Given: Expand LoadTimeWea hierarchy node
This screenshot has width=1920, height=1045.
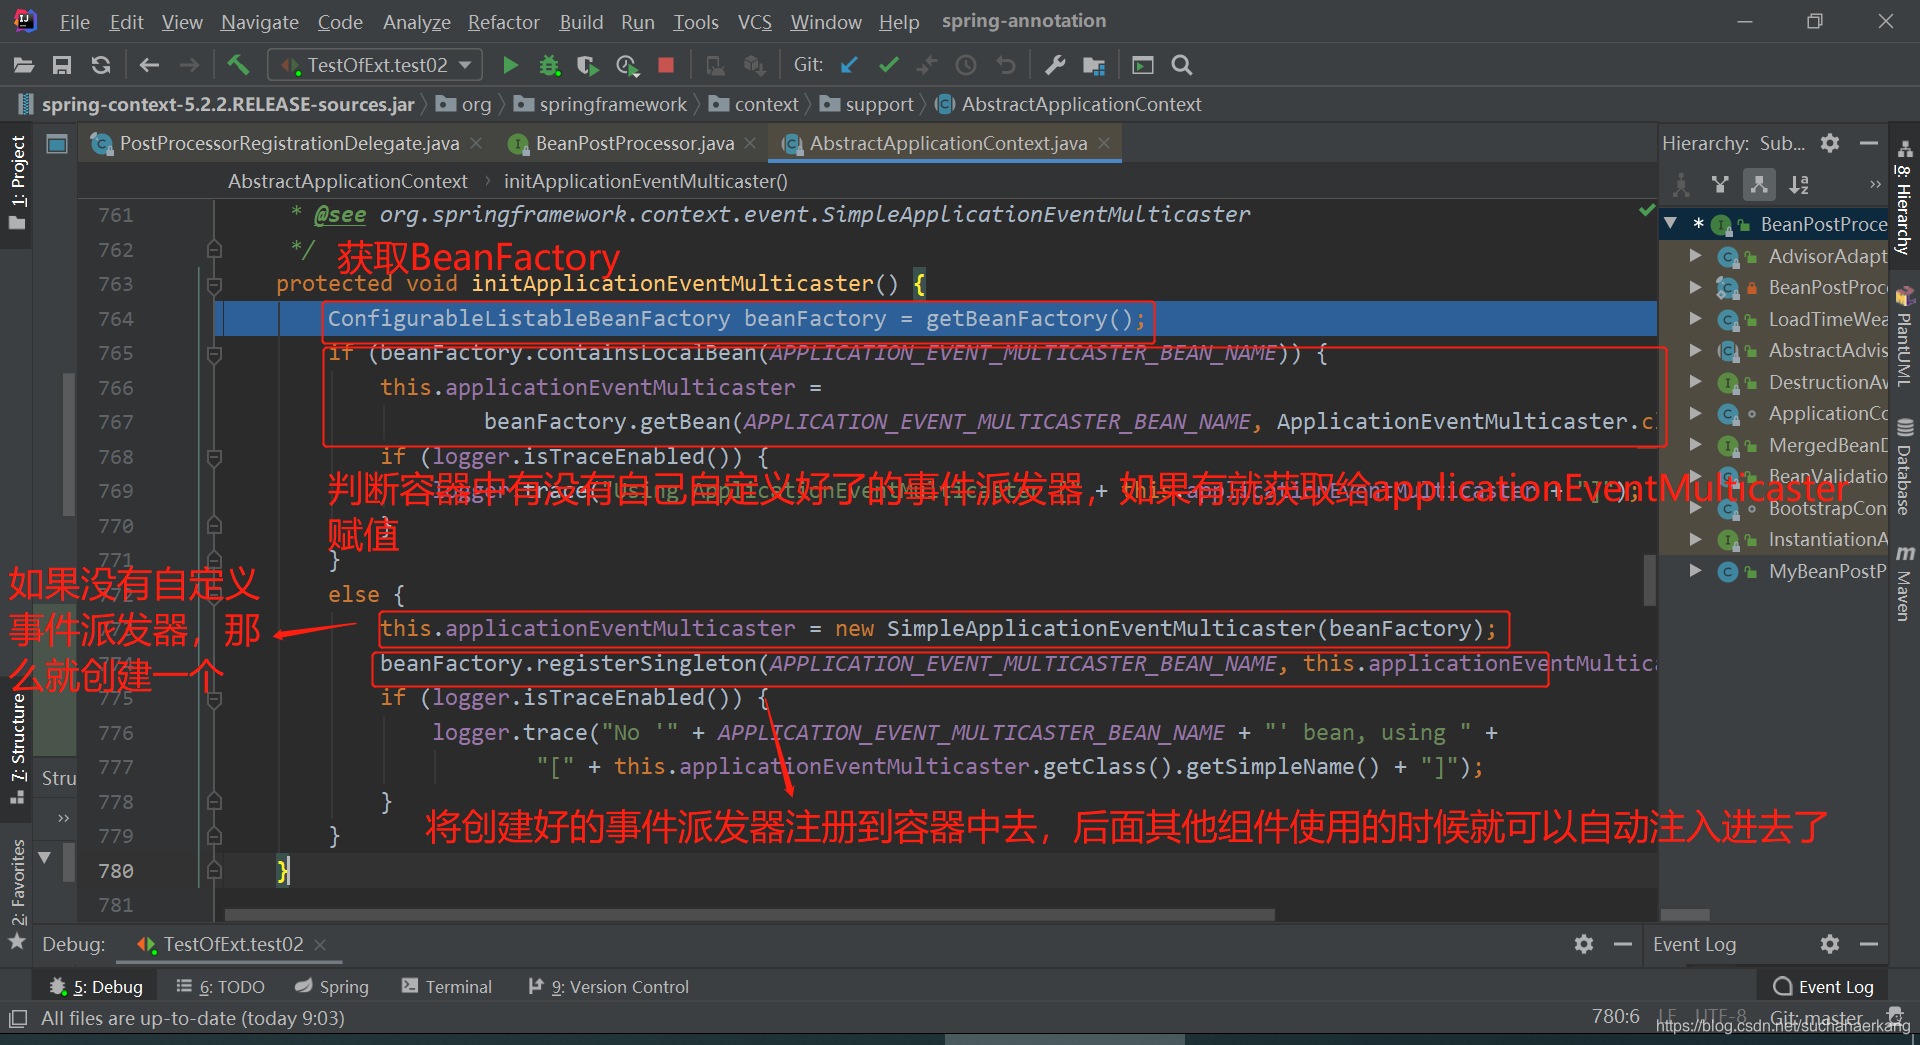Looking at the screenshot, I should [1695, 319].
